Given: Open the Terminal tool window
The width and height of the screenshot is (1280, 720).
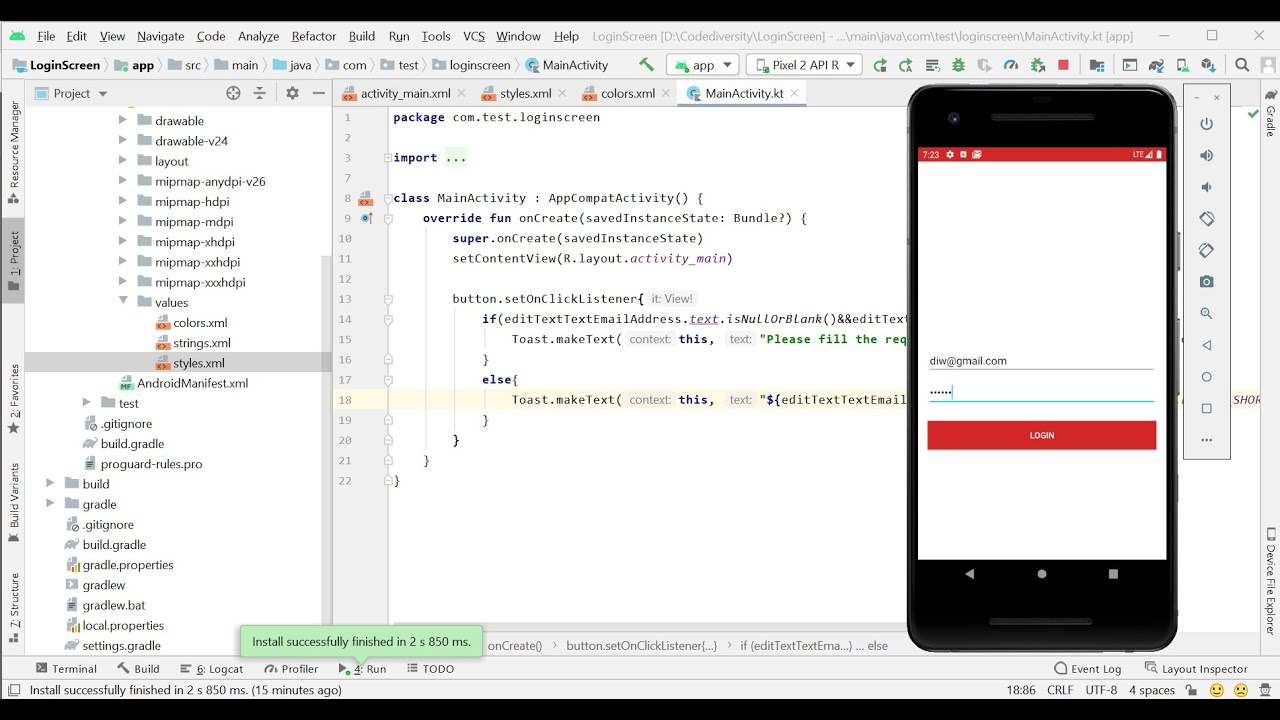Looking at the screenshot, I should [x=66, y=669].
